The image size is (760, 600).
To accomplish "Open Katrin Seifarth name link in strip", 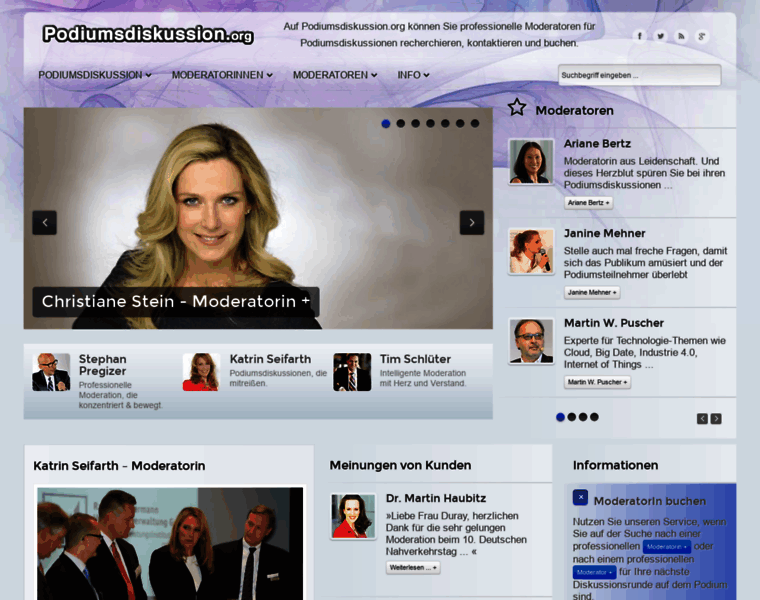I will point(270,359).
